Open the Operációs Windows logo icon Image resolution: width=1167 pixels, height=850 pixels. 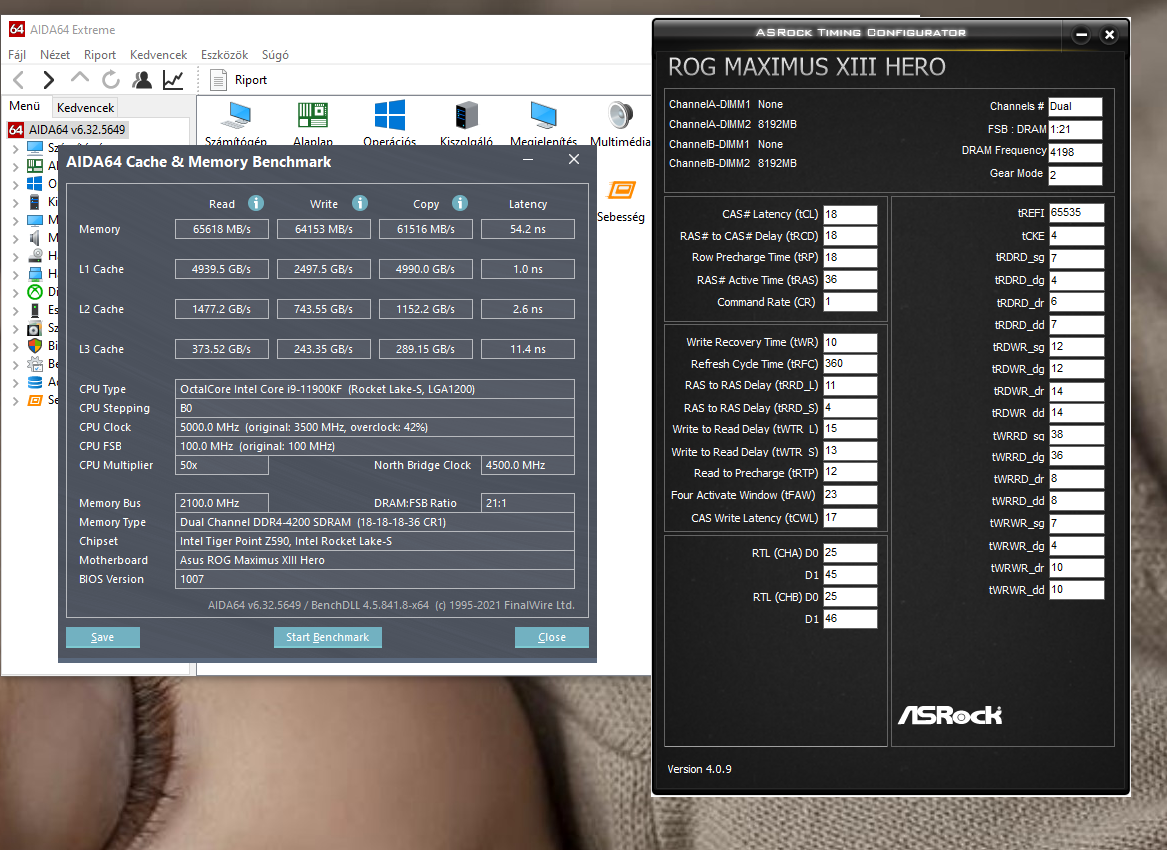coord(390,115)
